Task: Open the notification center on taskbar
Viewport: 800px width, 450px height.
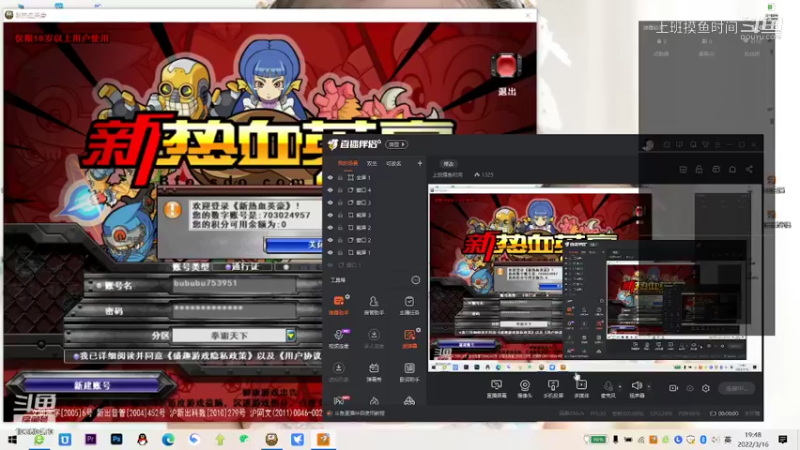Action: [783, 439]
